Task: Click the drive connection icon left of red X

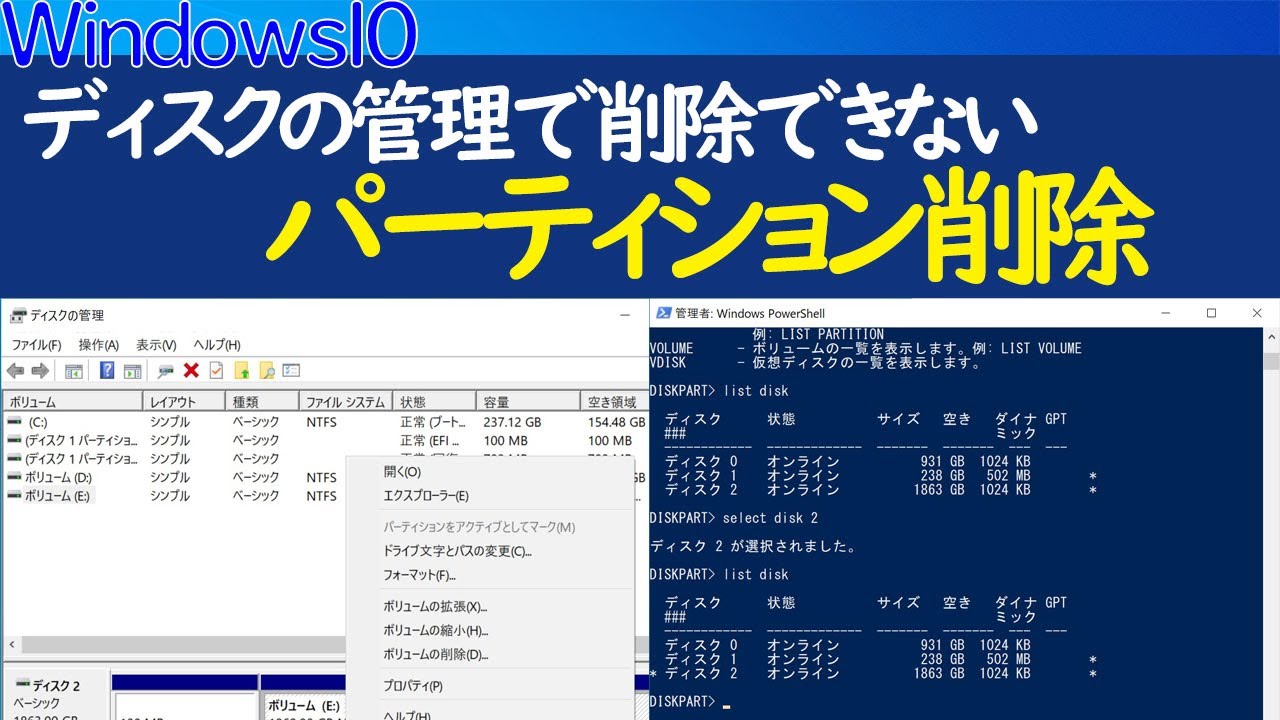Action: click(165, 371)
